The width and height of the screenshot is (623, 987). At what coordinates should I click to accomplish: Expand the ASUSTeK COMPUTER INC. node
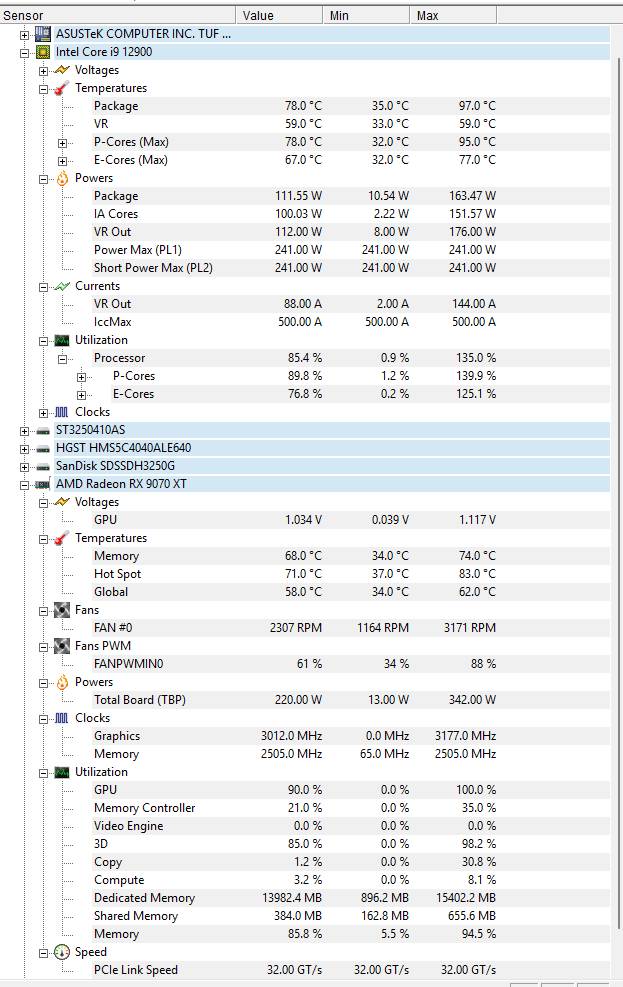pos(25,35)
